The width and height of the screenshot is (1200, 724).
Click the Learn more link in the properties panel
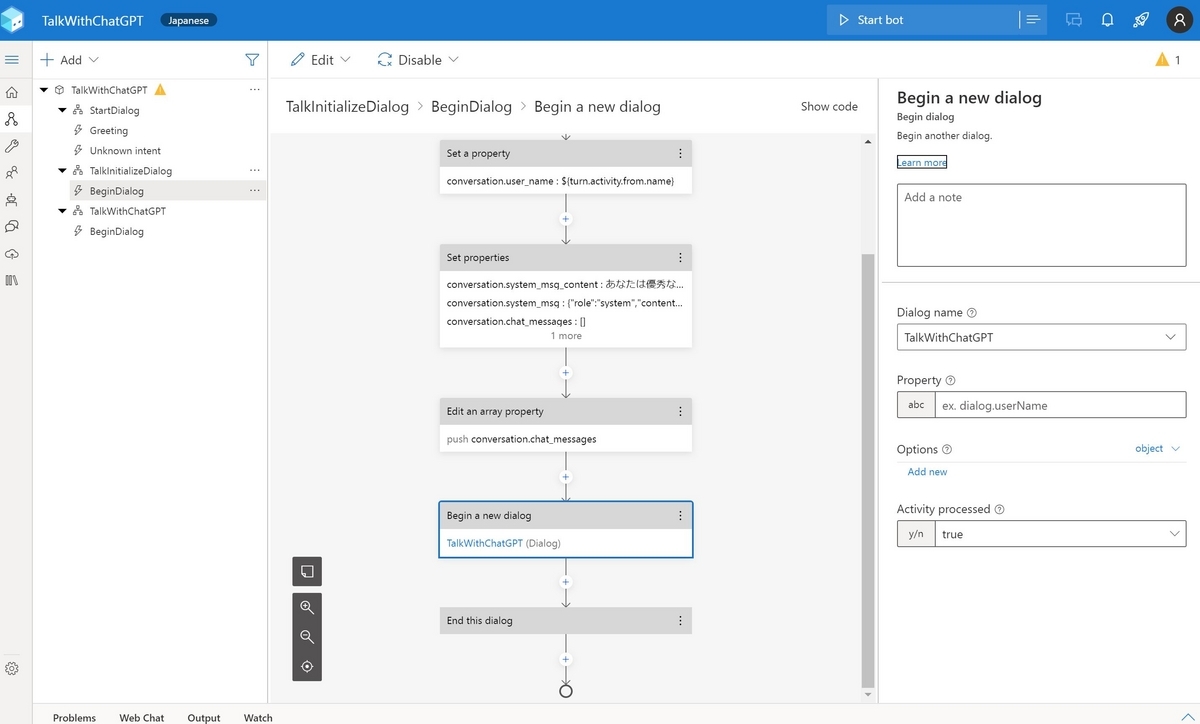click(921, 161)
